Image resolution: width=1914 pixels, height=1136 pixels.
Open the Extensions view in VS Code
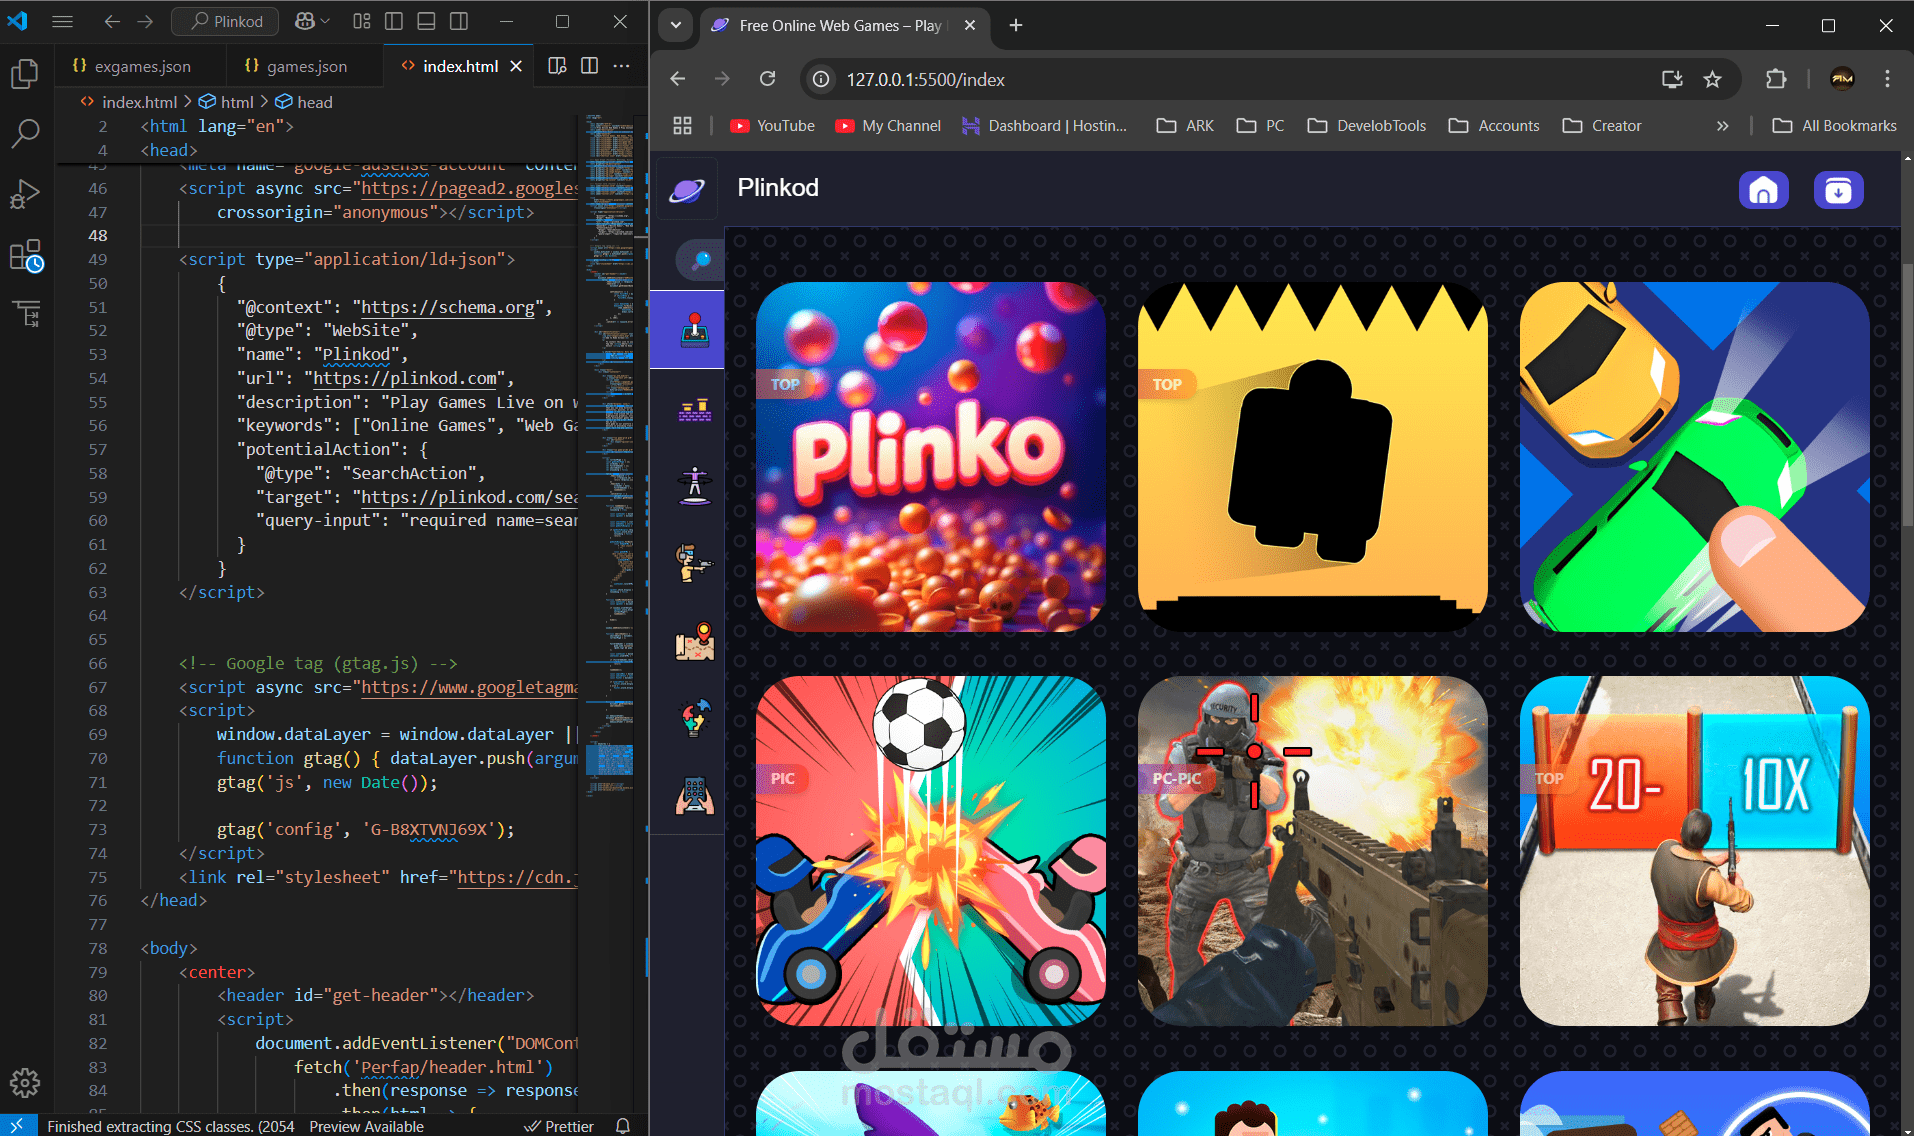[26, 255]
